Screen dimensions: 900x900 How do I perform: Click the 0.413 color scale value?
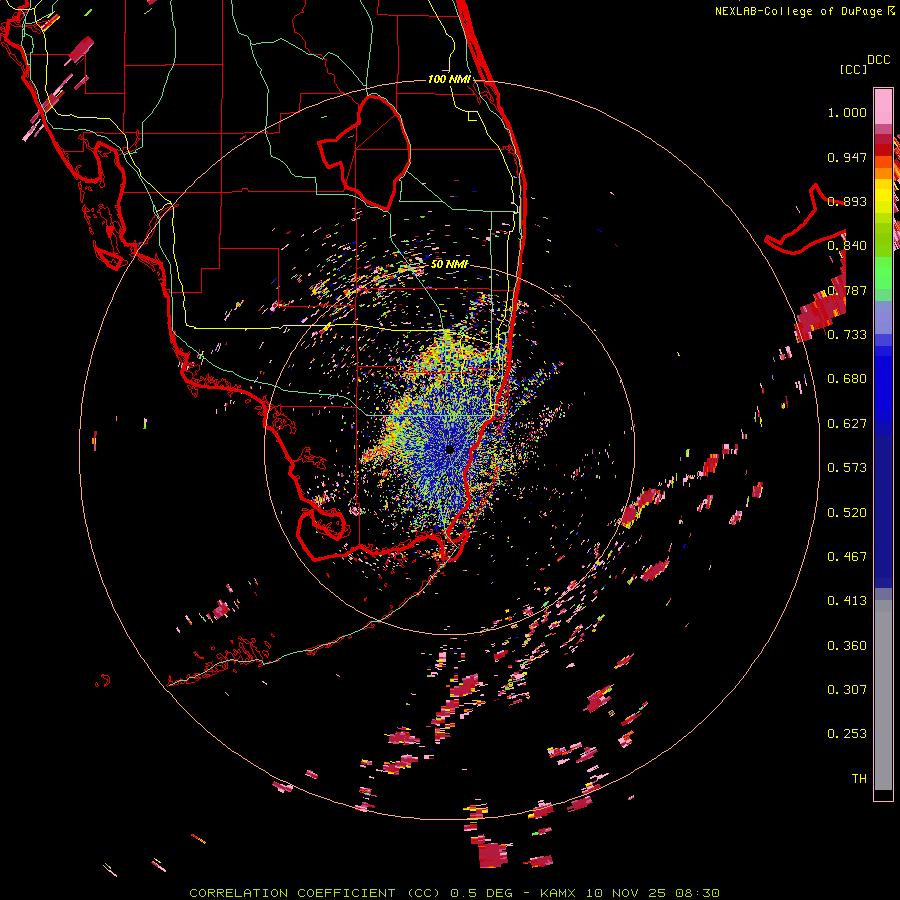[847, 601]
